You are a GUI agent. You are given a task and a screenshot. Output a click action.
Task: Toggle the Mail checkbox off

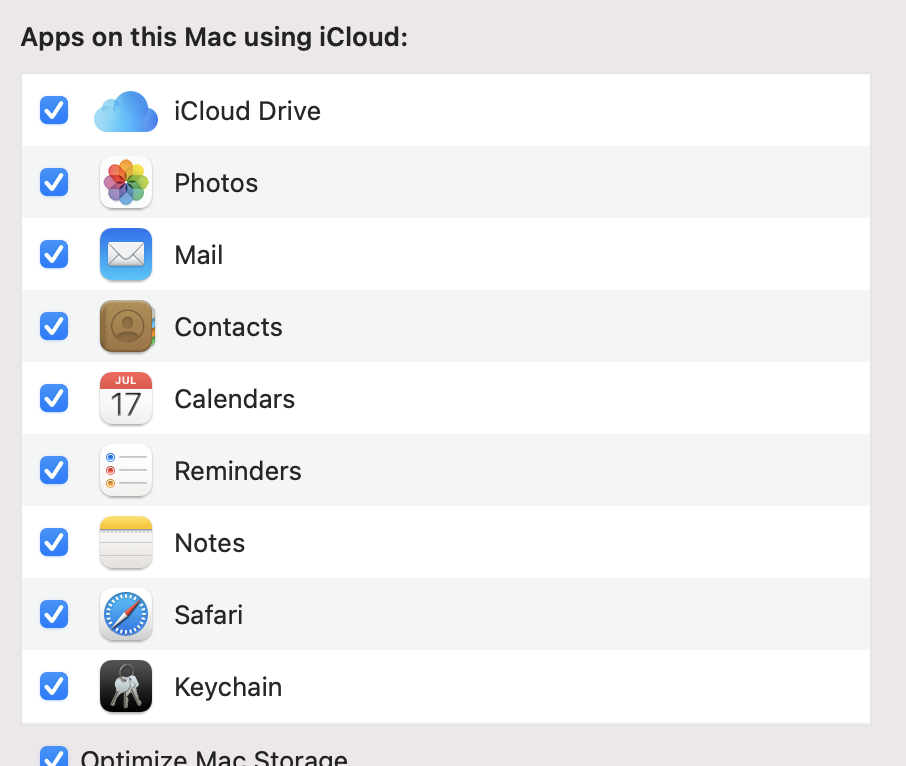[x=54, y=255]
